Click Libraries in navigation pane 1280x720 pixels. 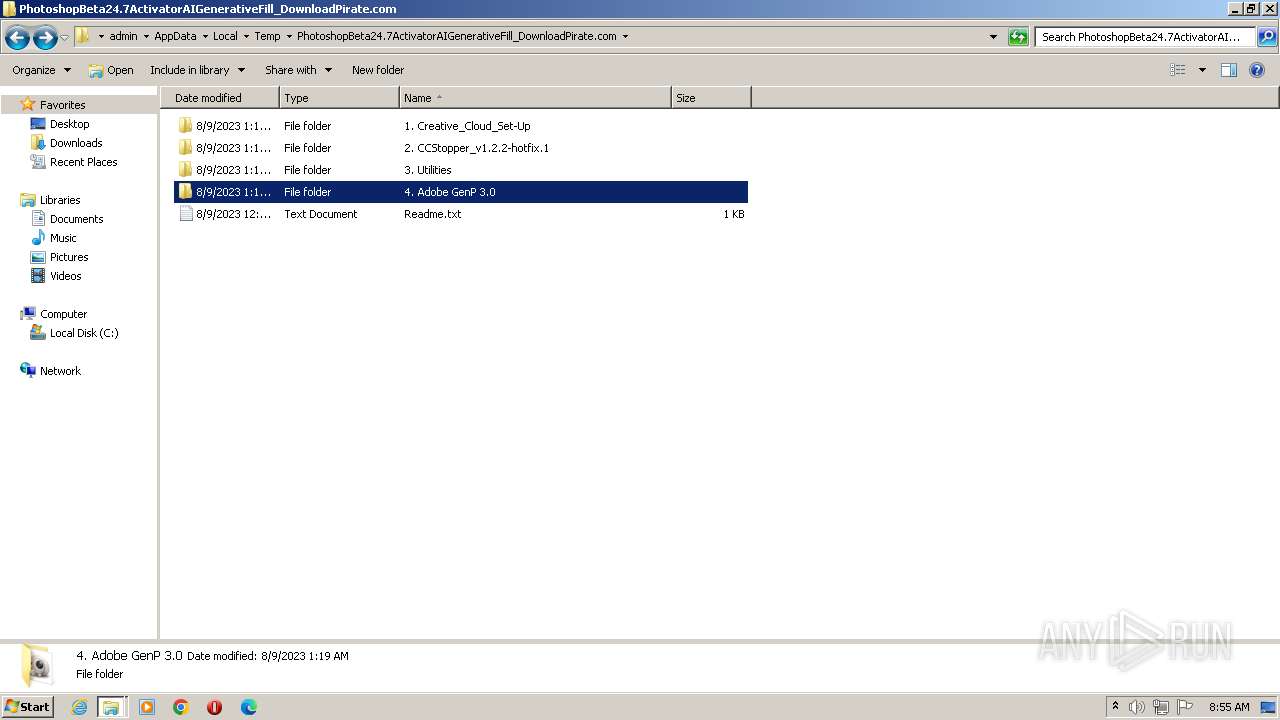(x=60, y=200)
